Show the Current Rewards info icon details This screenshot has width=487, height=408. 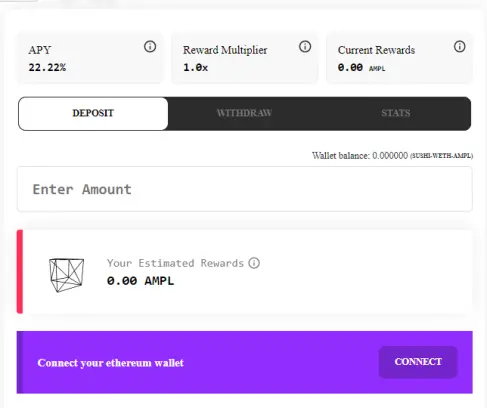pyautogui.click(x=460, y=46)
